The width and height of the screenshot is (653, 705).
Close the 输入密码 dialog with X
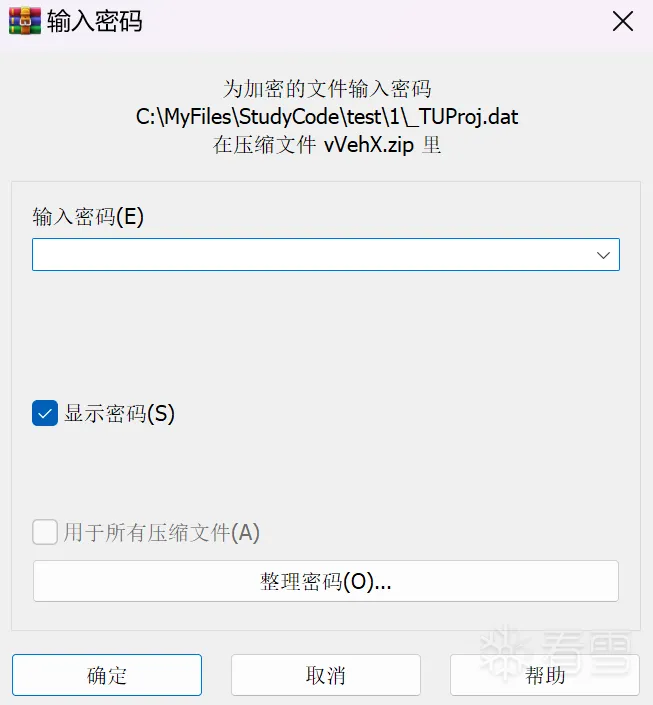(x=623, y=21)
